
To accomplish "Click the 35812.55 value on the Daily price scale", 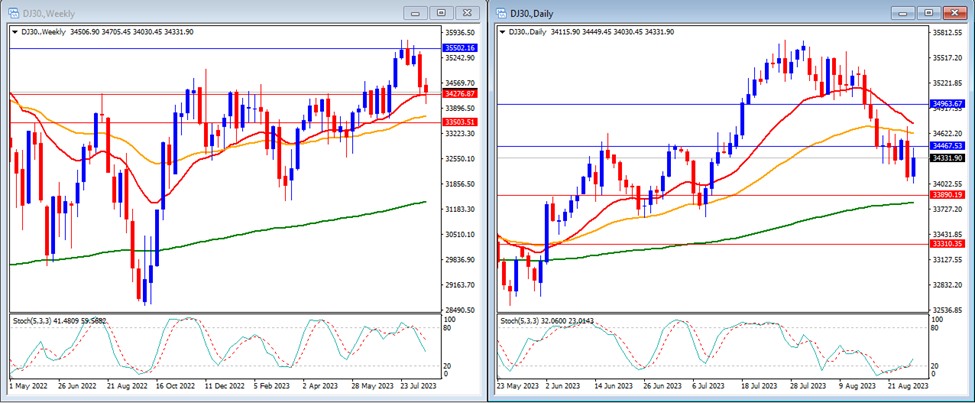I will [948, 33].
